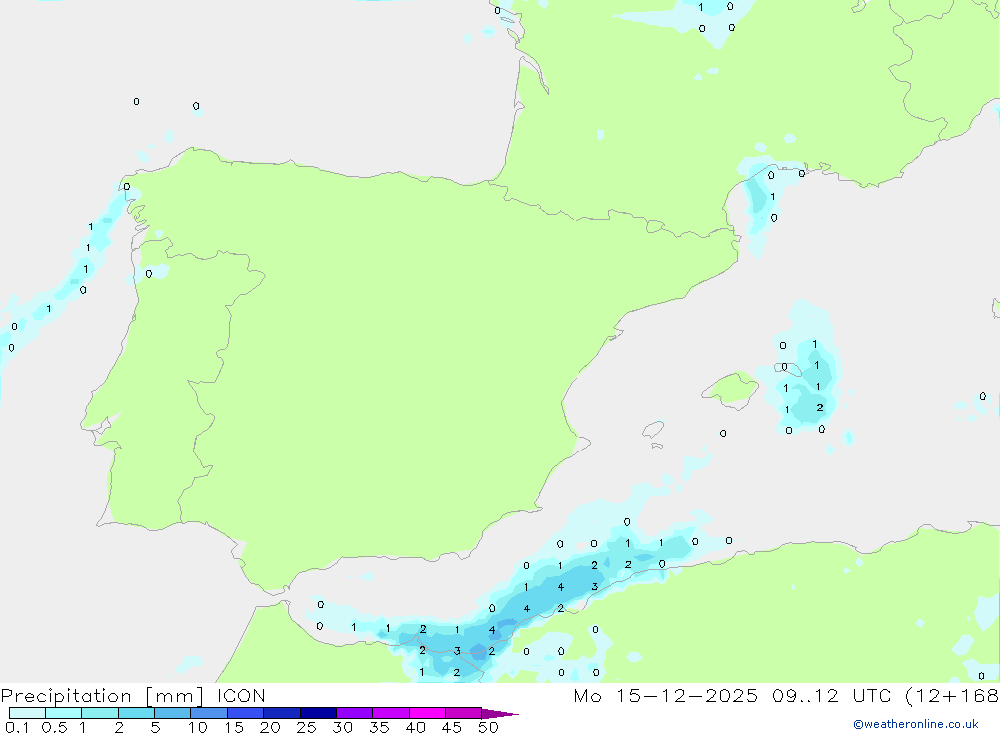Pick the 1–2 mm legend swatch

point(100,713)
